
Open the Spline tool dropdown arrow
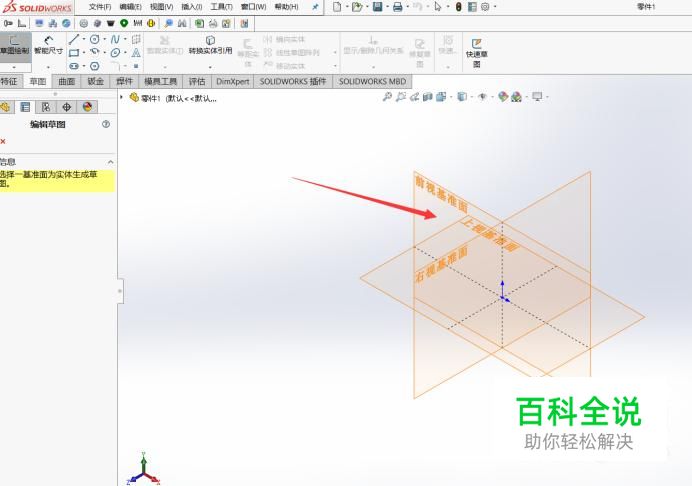pos(125,39)
